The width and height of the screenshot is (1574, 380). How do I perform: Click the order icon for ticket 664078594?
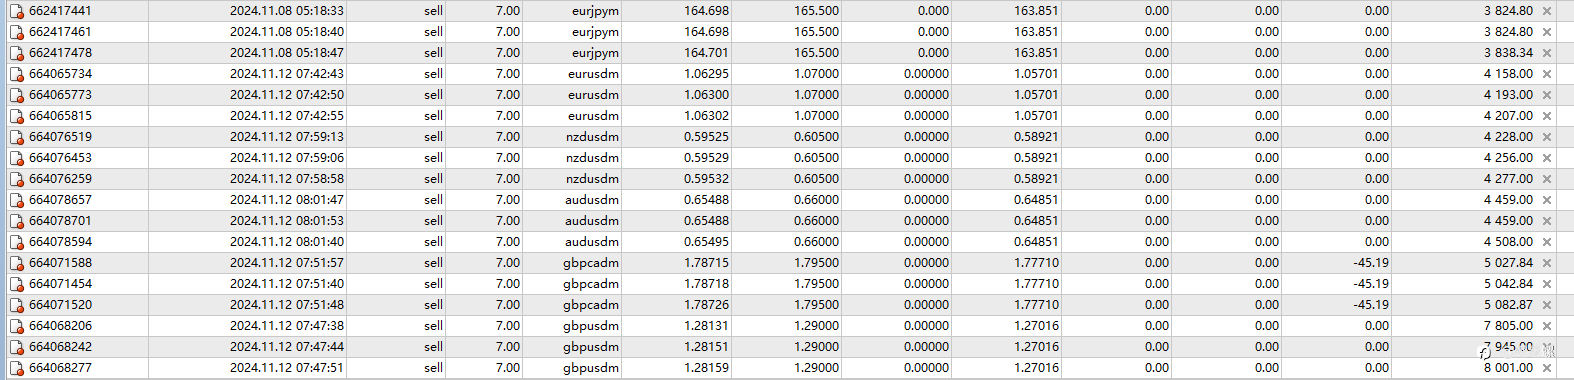(16, 242)
